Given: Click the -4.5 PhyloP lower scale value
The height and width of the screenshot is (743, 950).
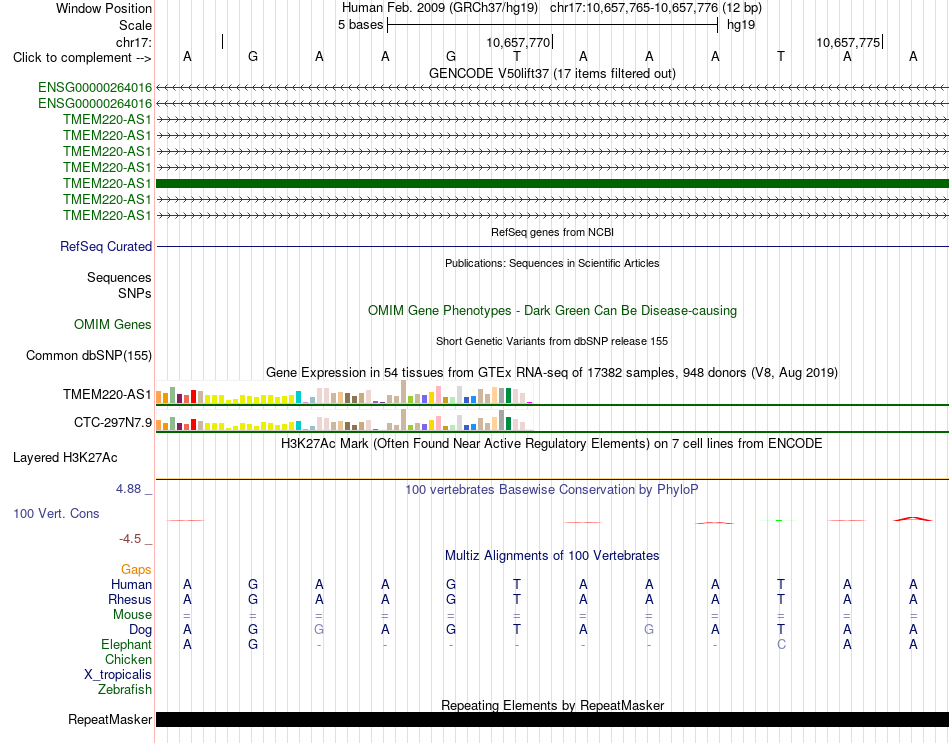Looking at the screenshot, I should click(x=130, y=539).
